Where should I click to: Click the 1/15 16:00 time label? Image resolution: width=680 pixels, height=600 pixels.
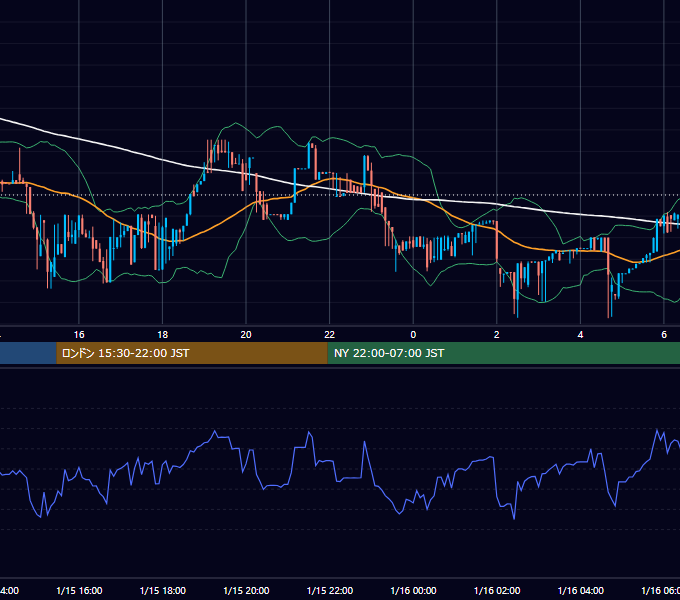(79, 590)
